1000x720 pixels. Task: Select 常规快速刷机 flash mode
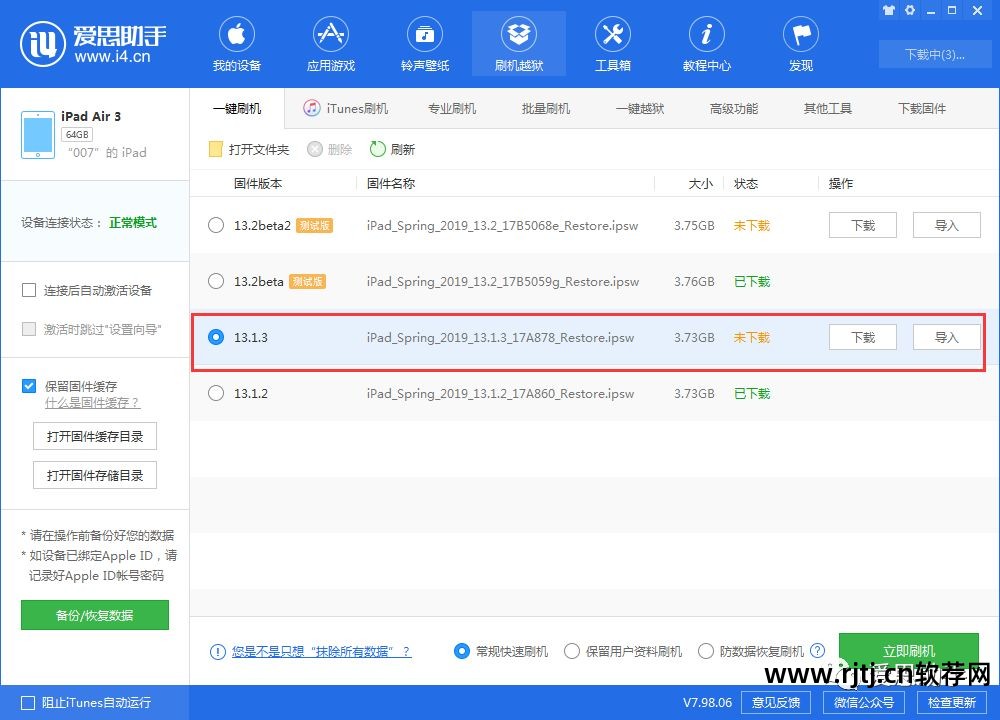tap(462, 651)
